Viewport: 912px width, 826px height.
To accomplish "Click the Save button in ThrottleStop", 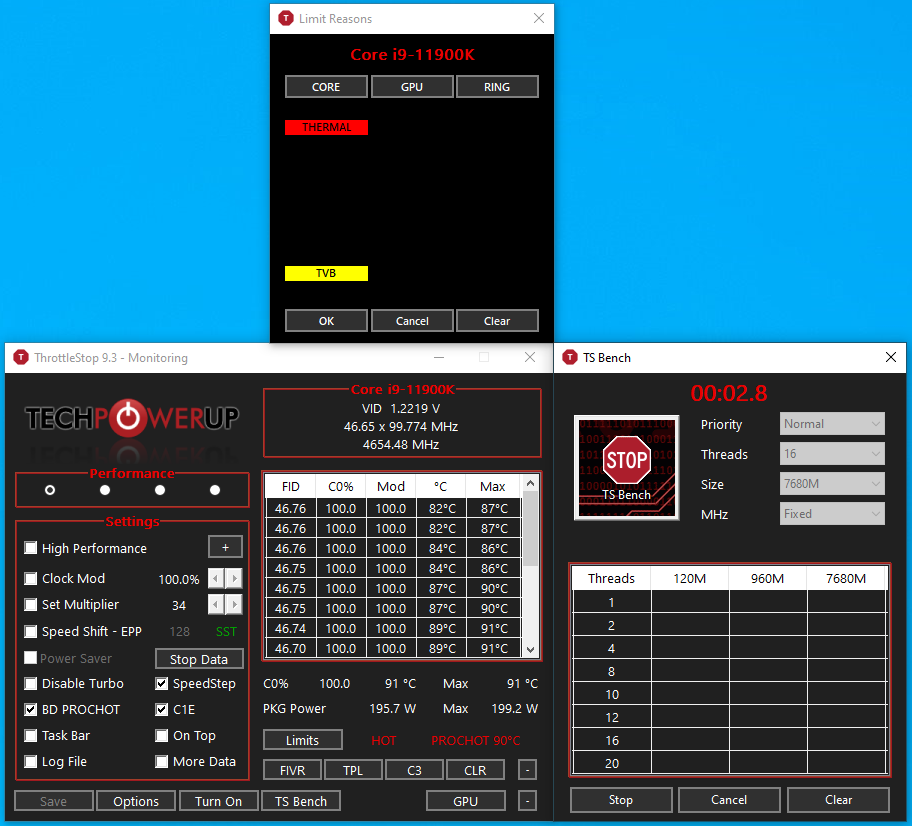I will 54,801.
